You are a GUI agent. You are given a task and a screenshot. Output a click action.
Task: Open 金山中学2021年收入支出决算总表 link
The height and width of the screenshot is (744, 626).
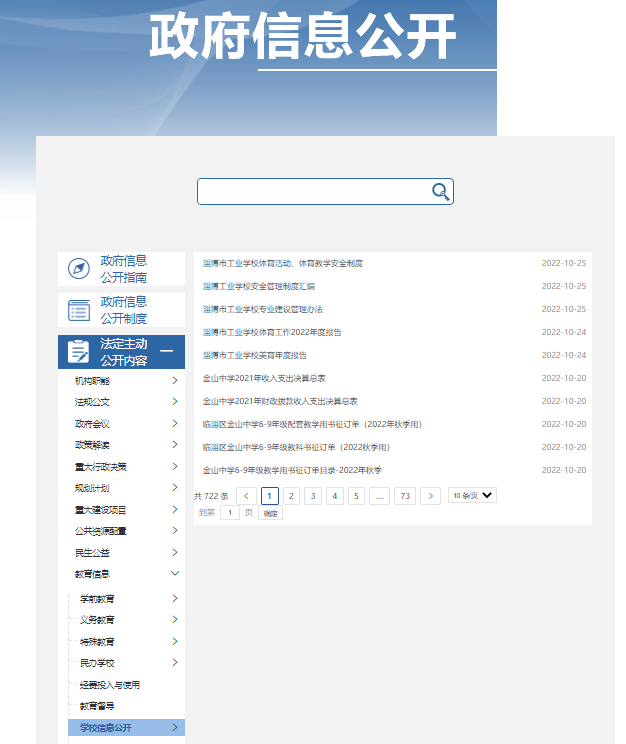[x=264, y=379]
